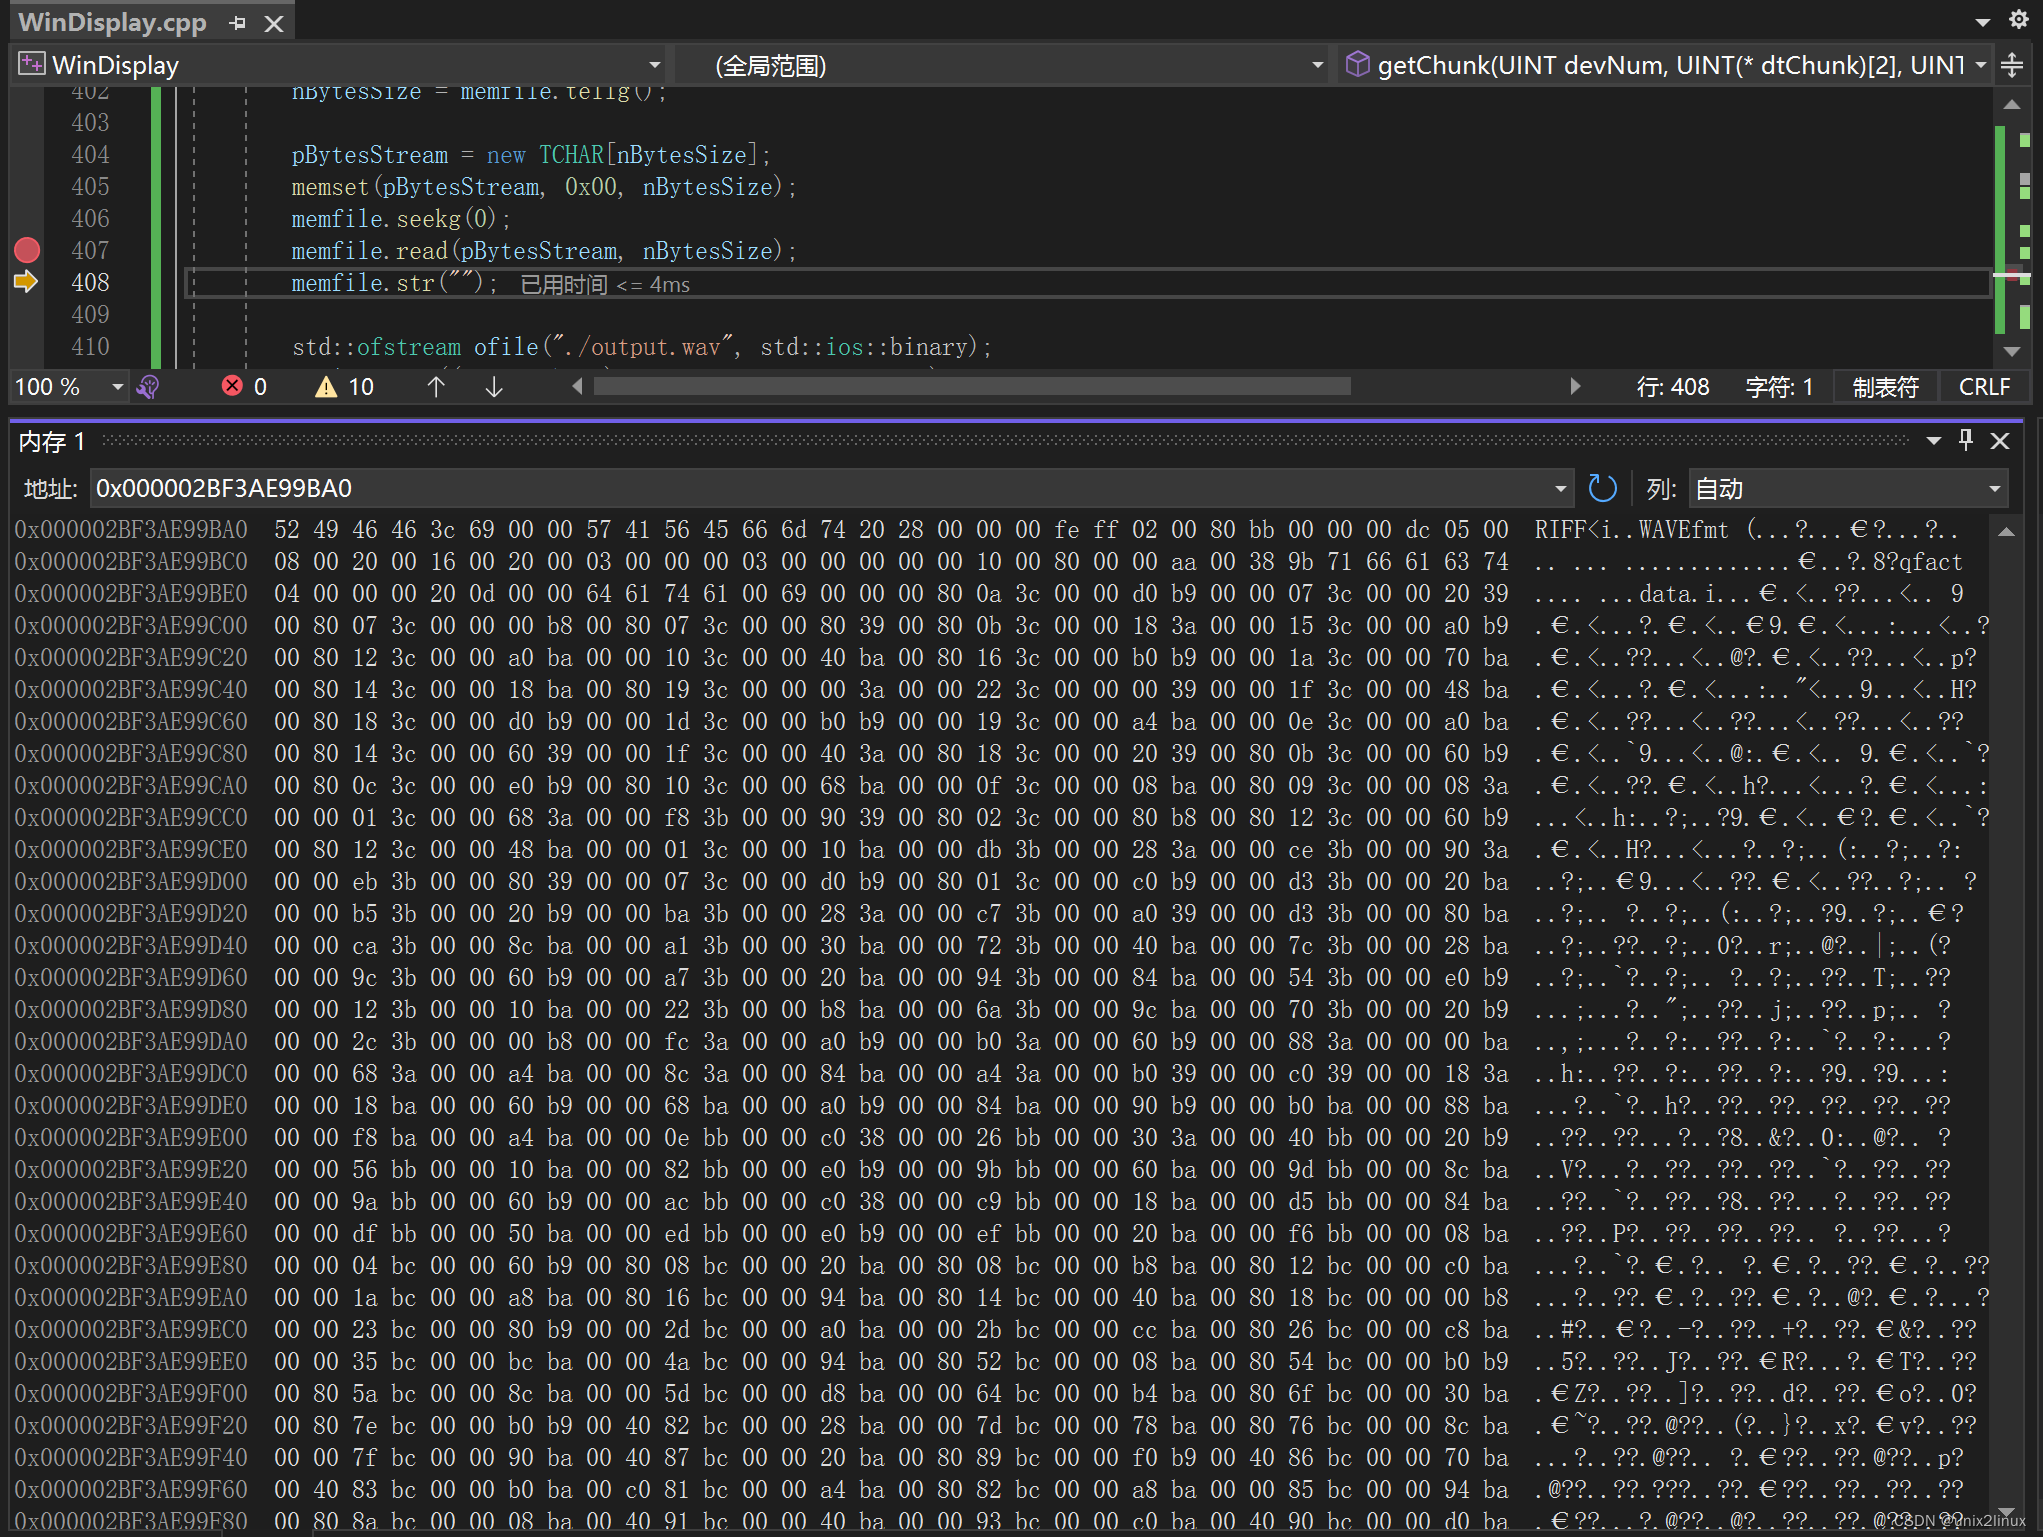Close the 内存 1 memory window

tap(2000, 441)
